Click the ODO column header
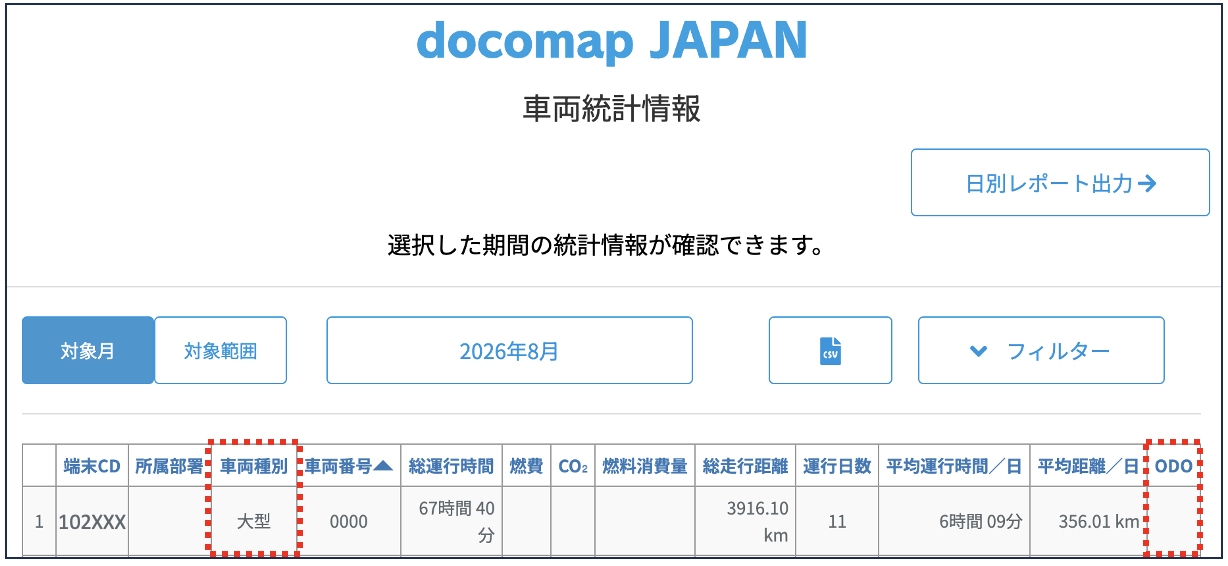The height and width of the screenshot is (566, 1228). [x=1173, y=466]
